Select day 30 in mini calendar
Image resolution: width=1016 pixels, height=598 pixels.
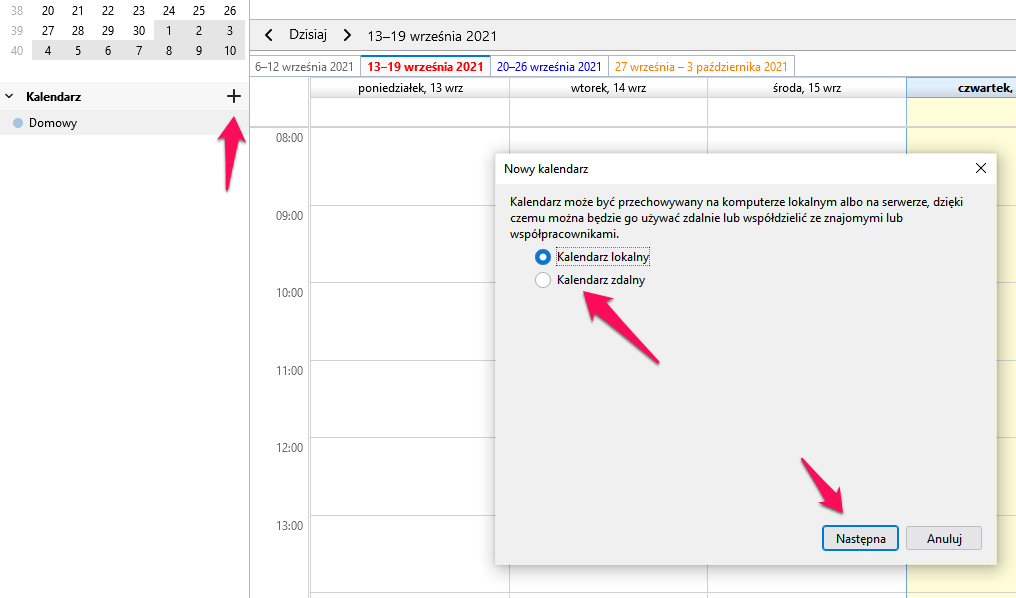point(139,30)
